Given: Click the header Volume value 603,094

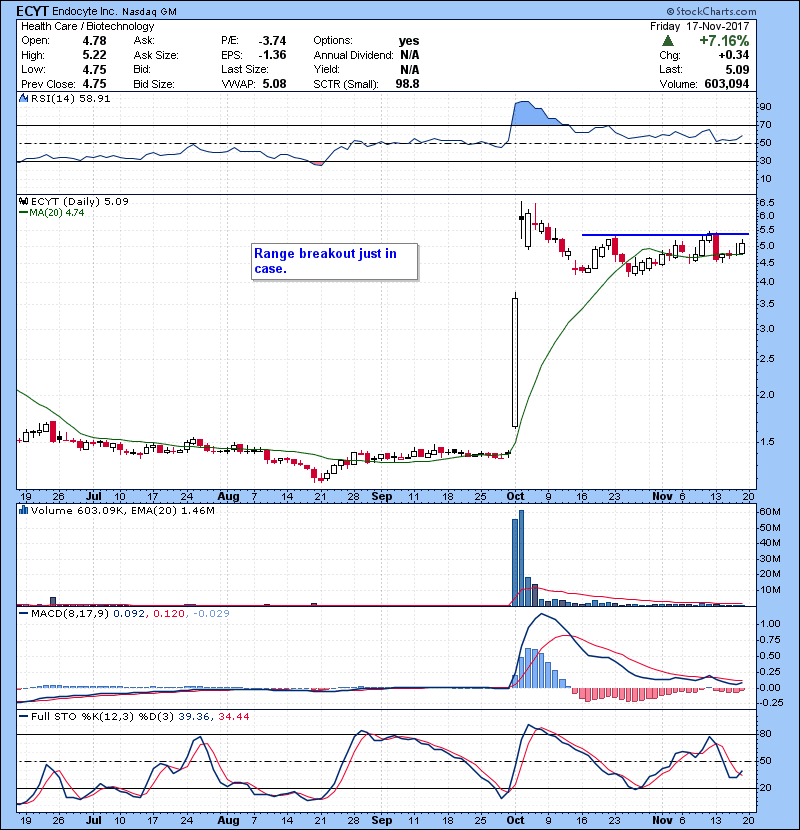Looking at the screenshot, I should click(727, 84).
